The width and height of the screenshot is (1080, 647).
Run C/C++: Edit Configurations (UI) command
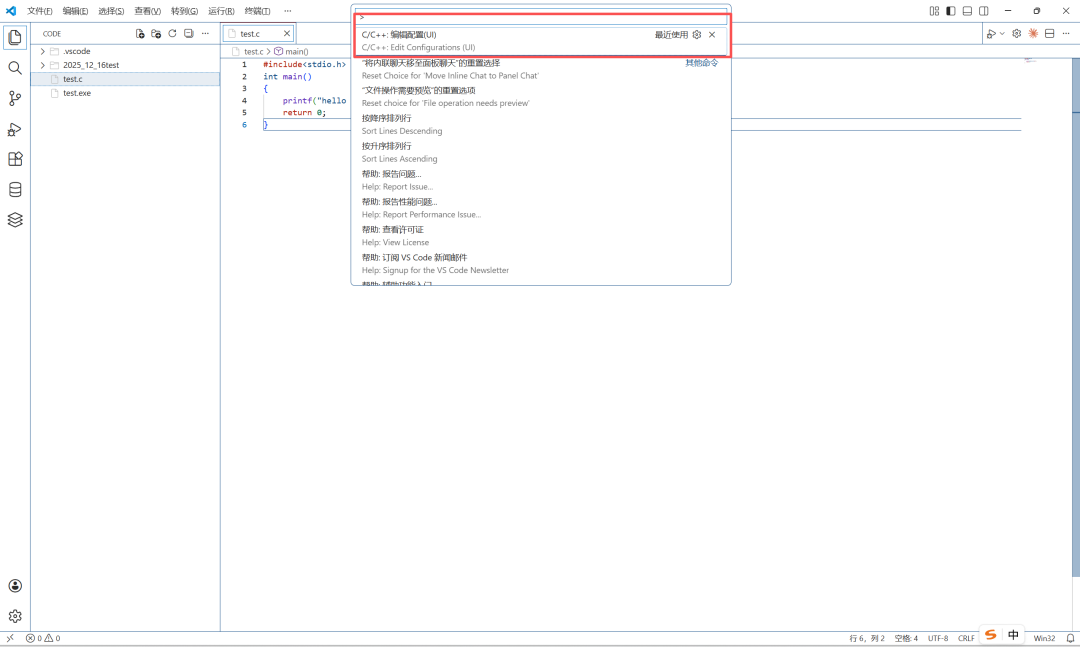click(x=541, y=41)
